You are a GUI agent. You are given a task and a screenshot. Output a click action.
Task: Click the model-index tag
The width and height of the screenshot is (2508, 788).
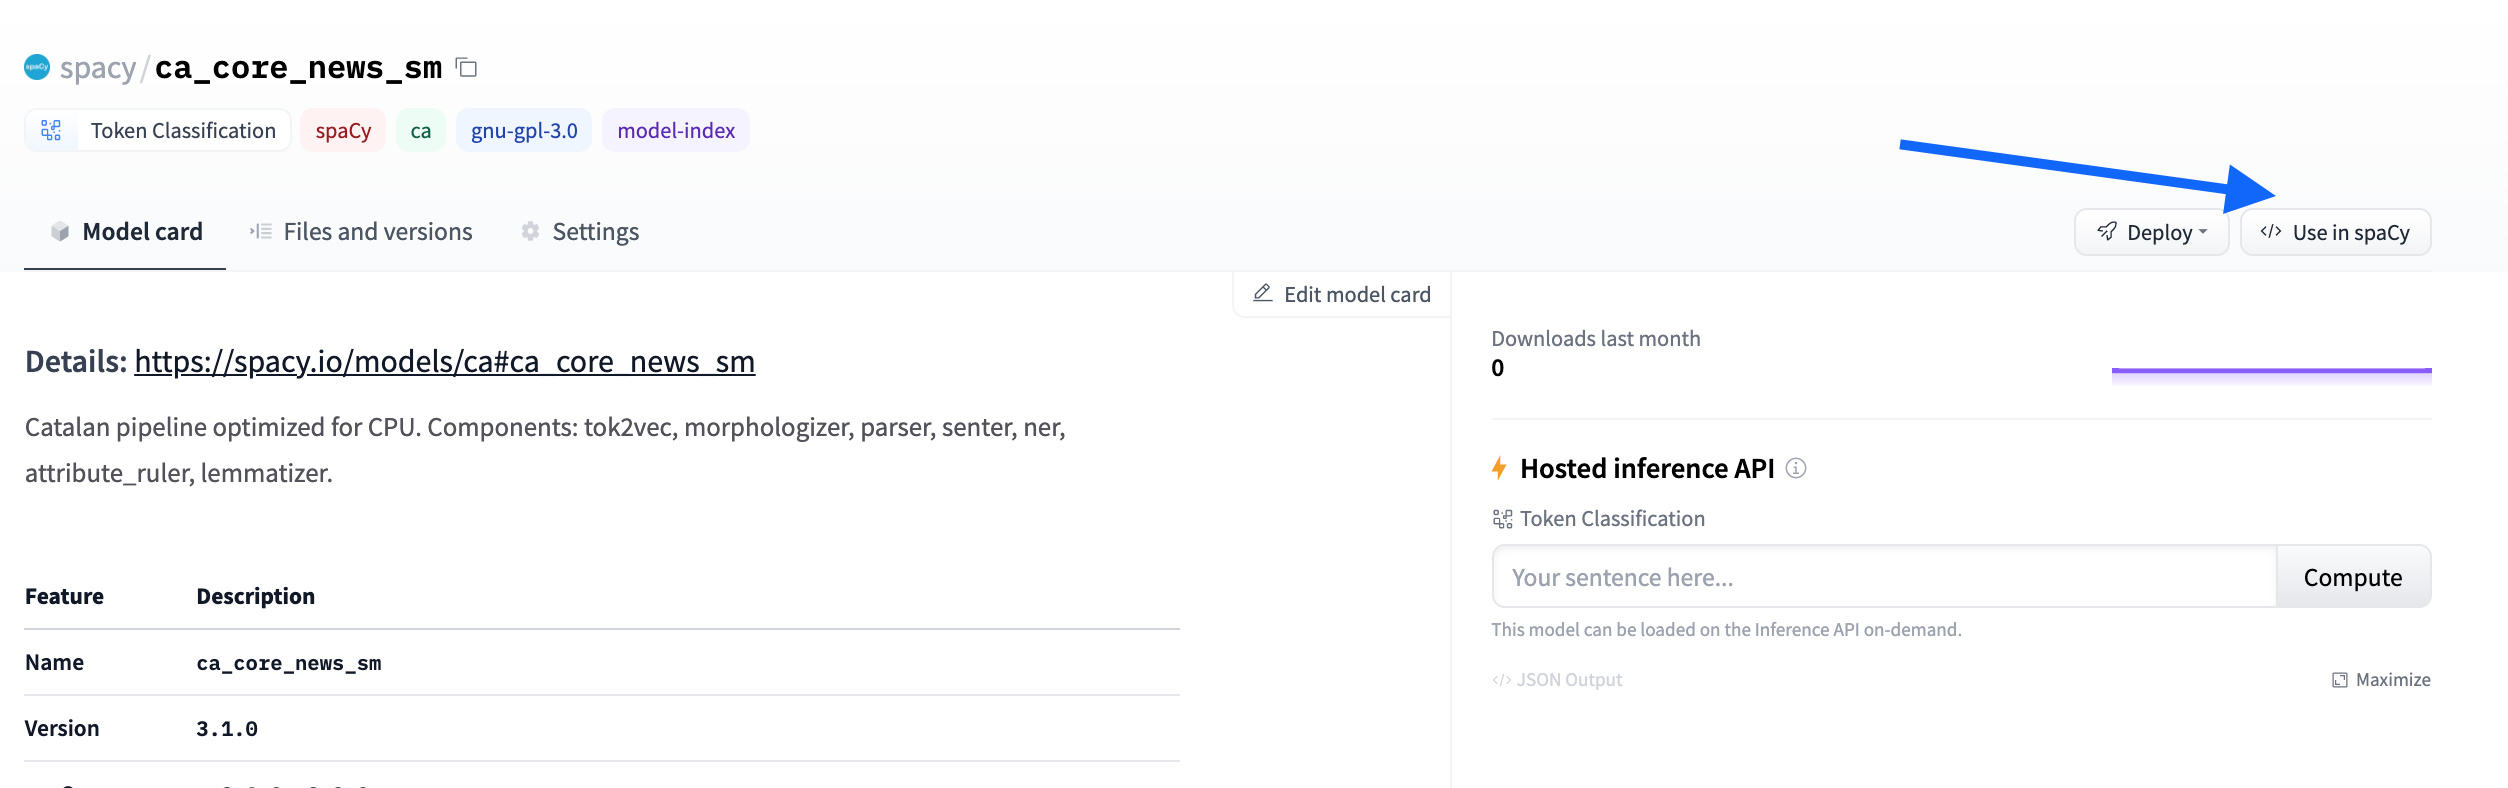676,131
